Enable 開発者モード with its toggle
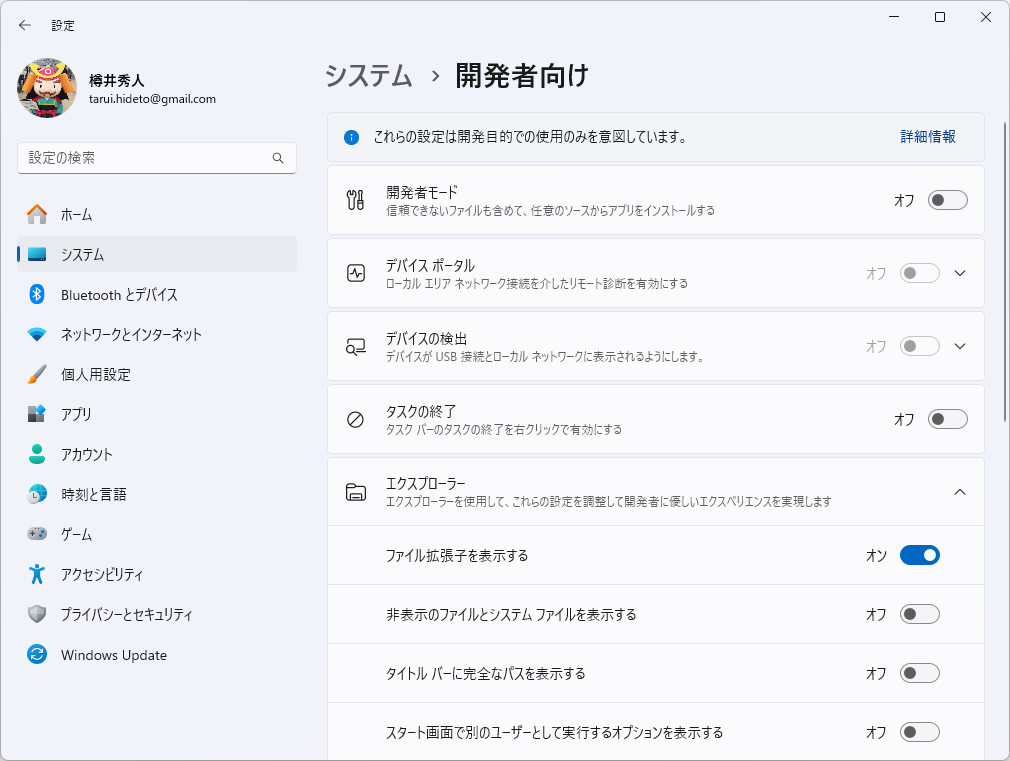1010x761 pixels. [946, 200]
